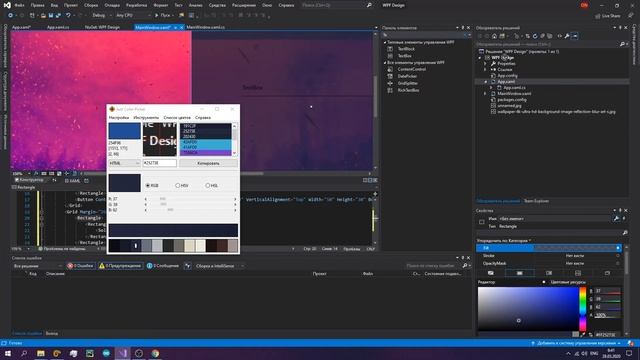
Task: Click the bright blue preview swatch in color picker
Action: 124,131
